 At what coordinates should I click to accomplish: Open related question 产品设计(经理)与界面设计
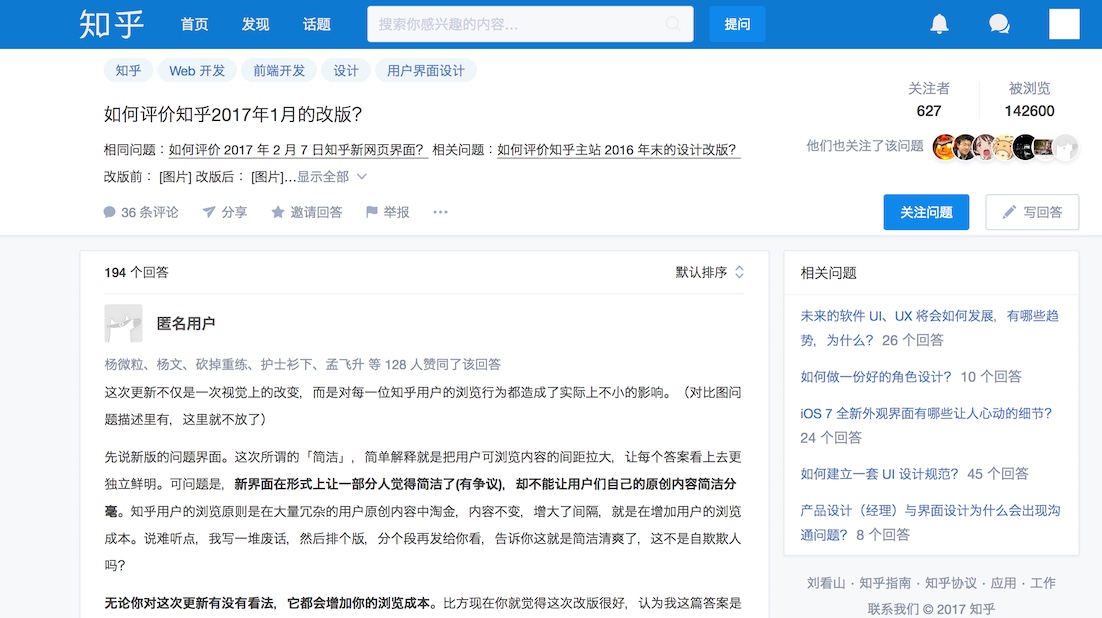[930, 522]
